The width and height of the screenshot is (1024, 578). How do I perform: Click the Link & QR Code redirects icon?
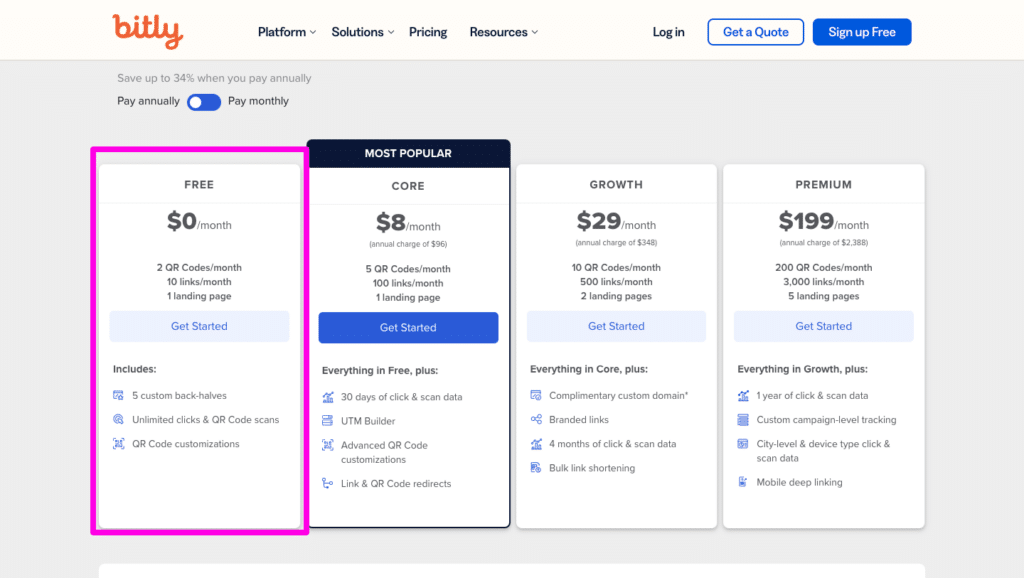pyautogui.click(x=328, y=483)
